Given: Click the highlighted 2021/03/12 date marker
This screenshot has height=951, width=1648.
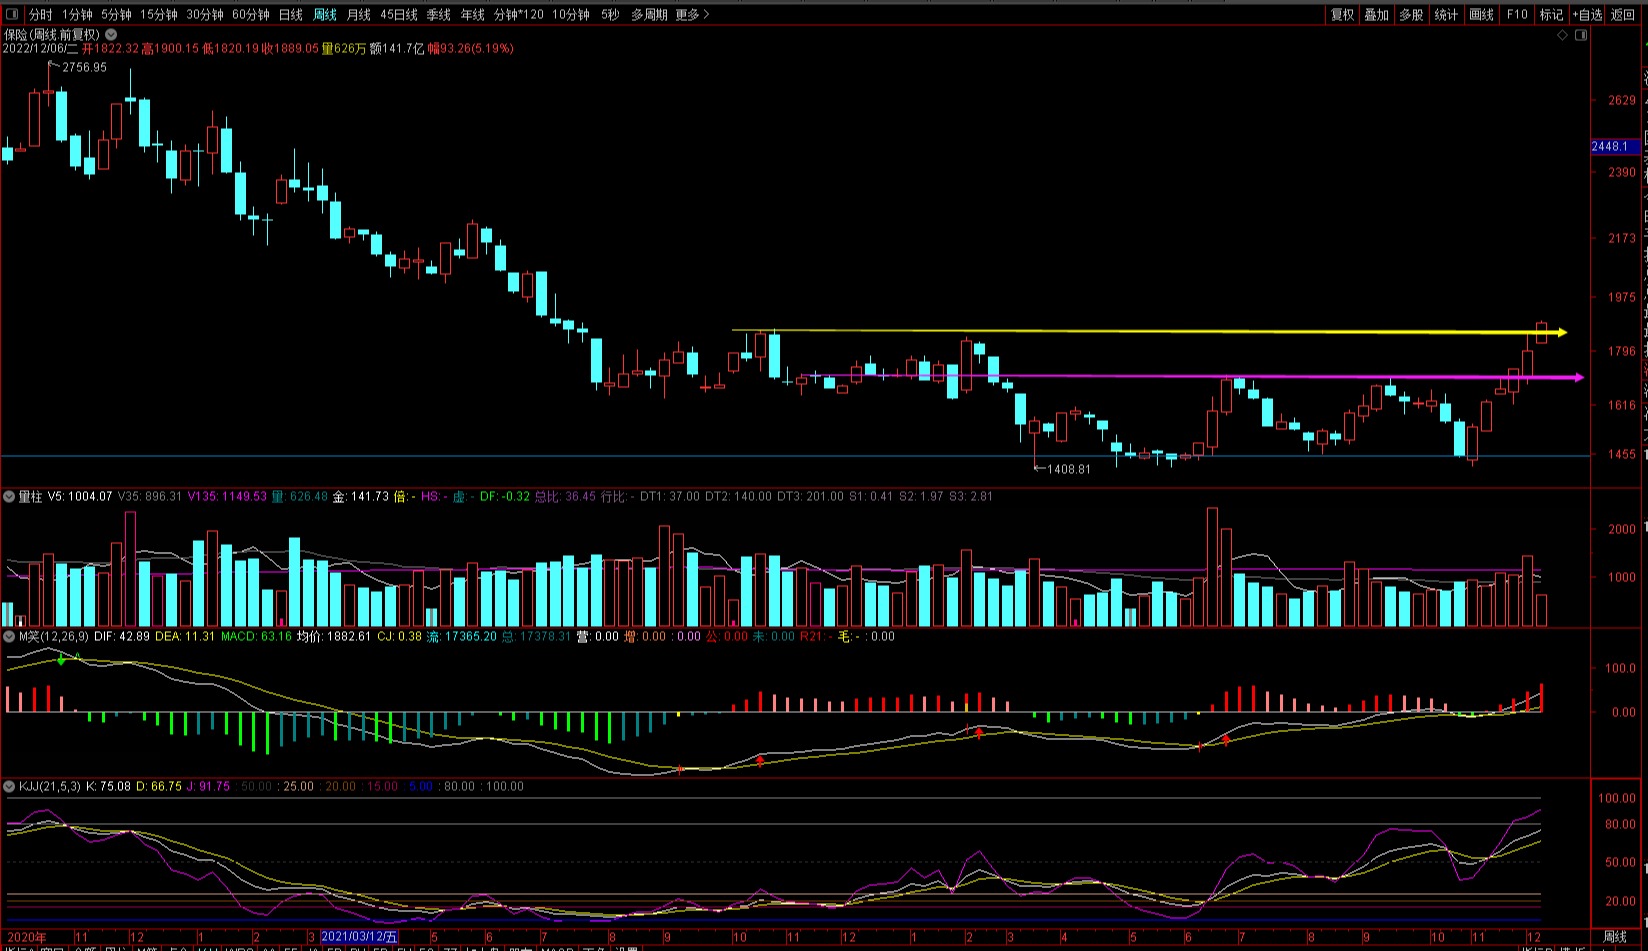Looking at the screenshot, I should [x=359, y=937].
